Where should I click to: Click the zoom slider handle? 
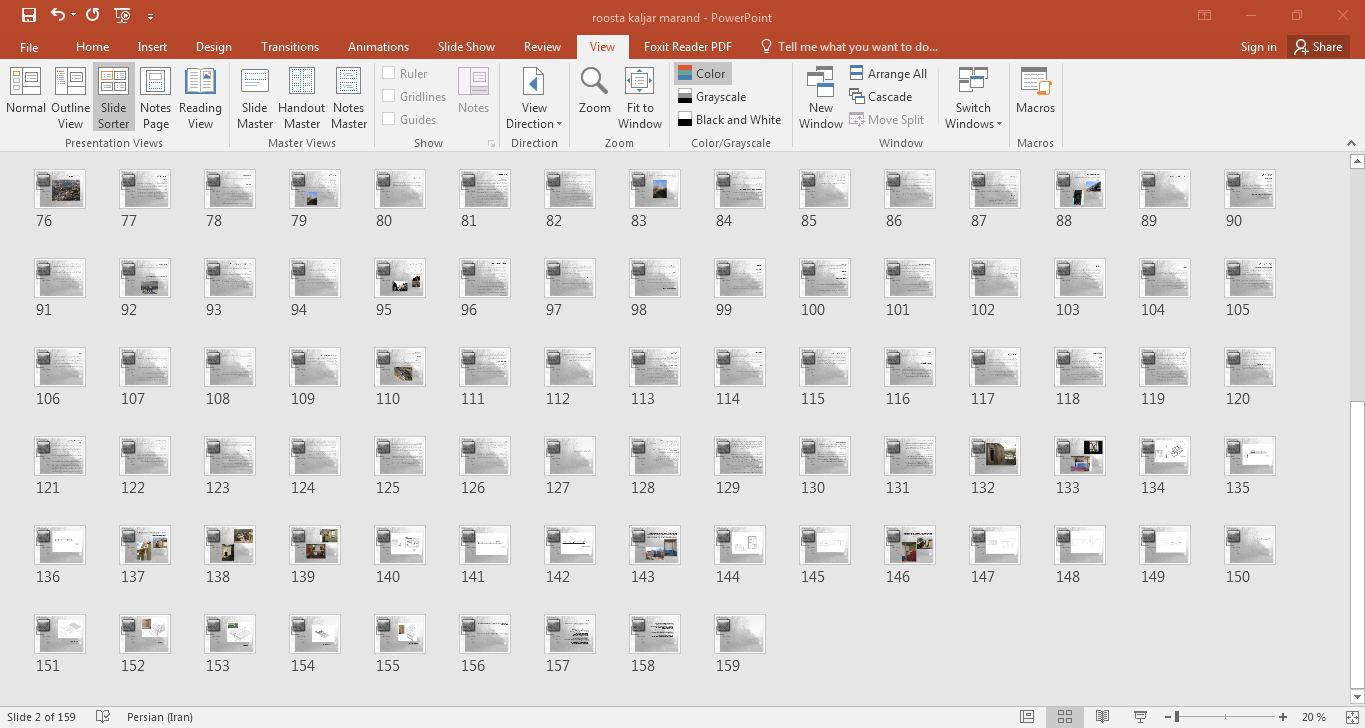click(x=1177, y=717)
